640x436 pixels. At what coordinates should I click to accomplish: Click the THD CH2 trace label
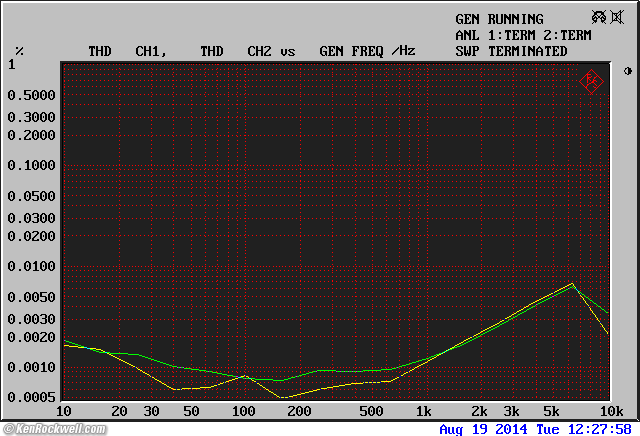pyautogui.click(x=235, y=51)
